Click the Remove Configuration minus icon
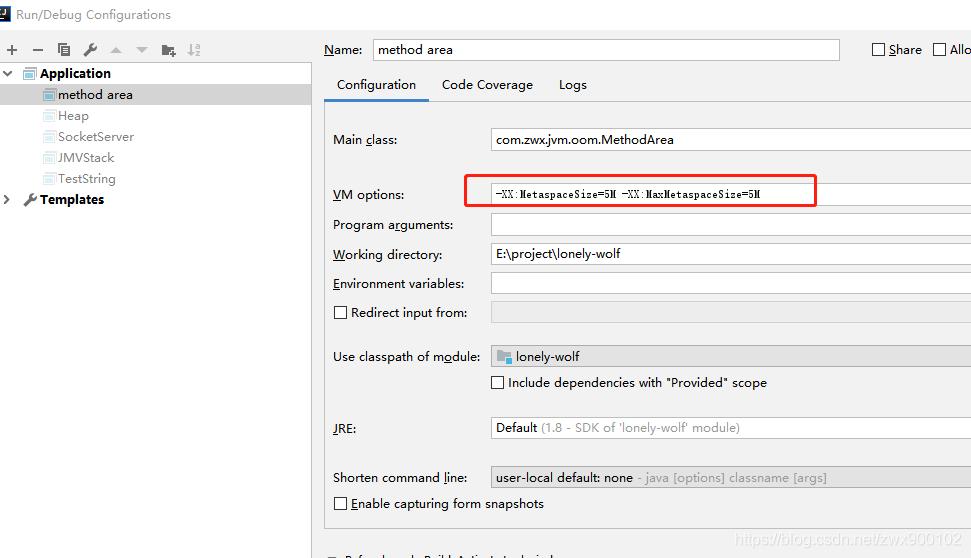The height and width of the screenshot is (558, 971). click(x=38, y=50)
